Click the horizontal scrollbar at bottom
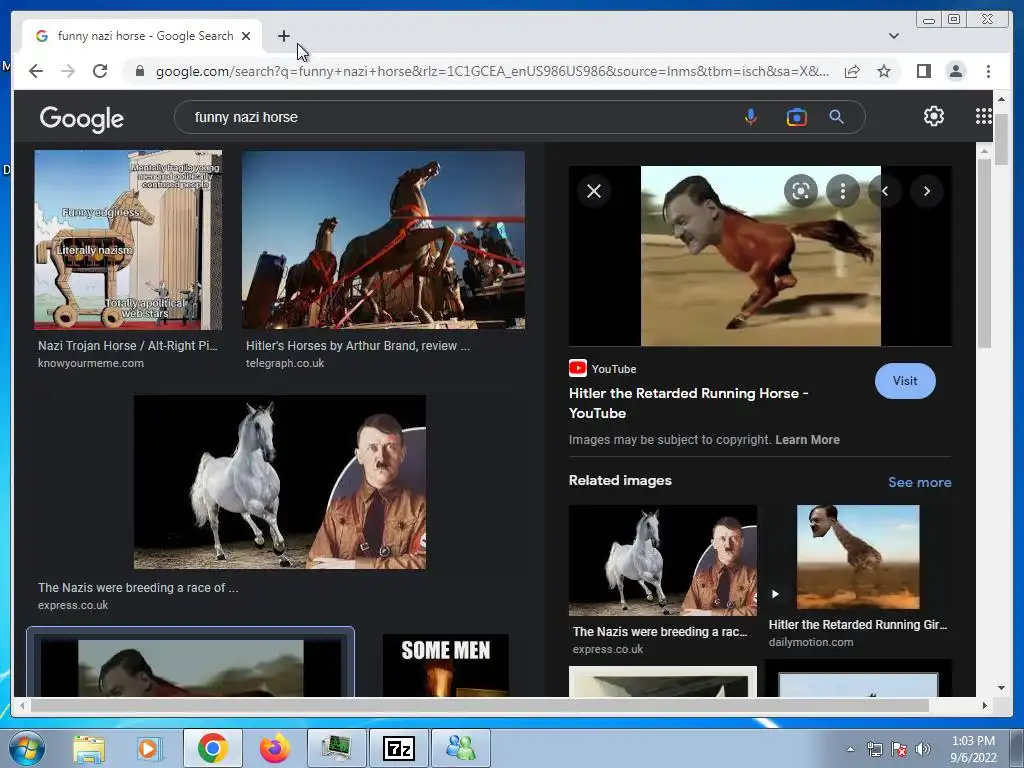The image size is (1024, 768). click(x=479, y=705)
